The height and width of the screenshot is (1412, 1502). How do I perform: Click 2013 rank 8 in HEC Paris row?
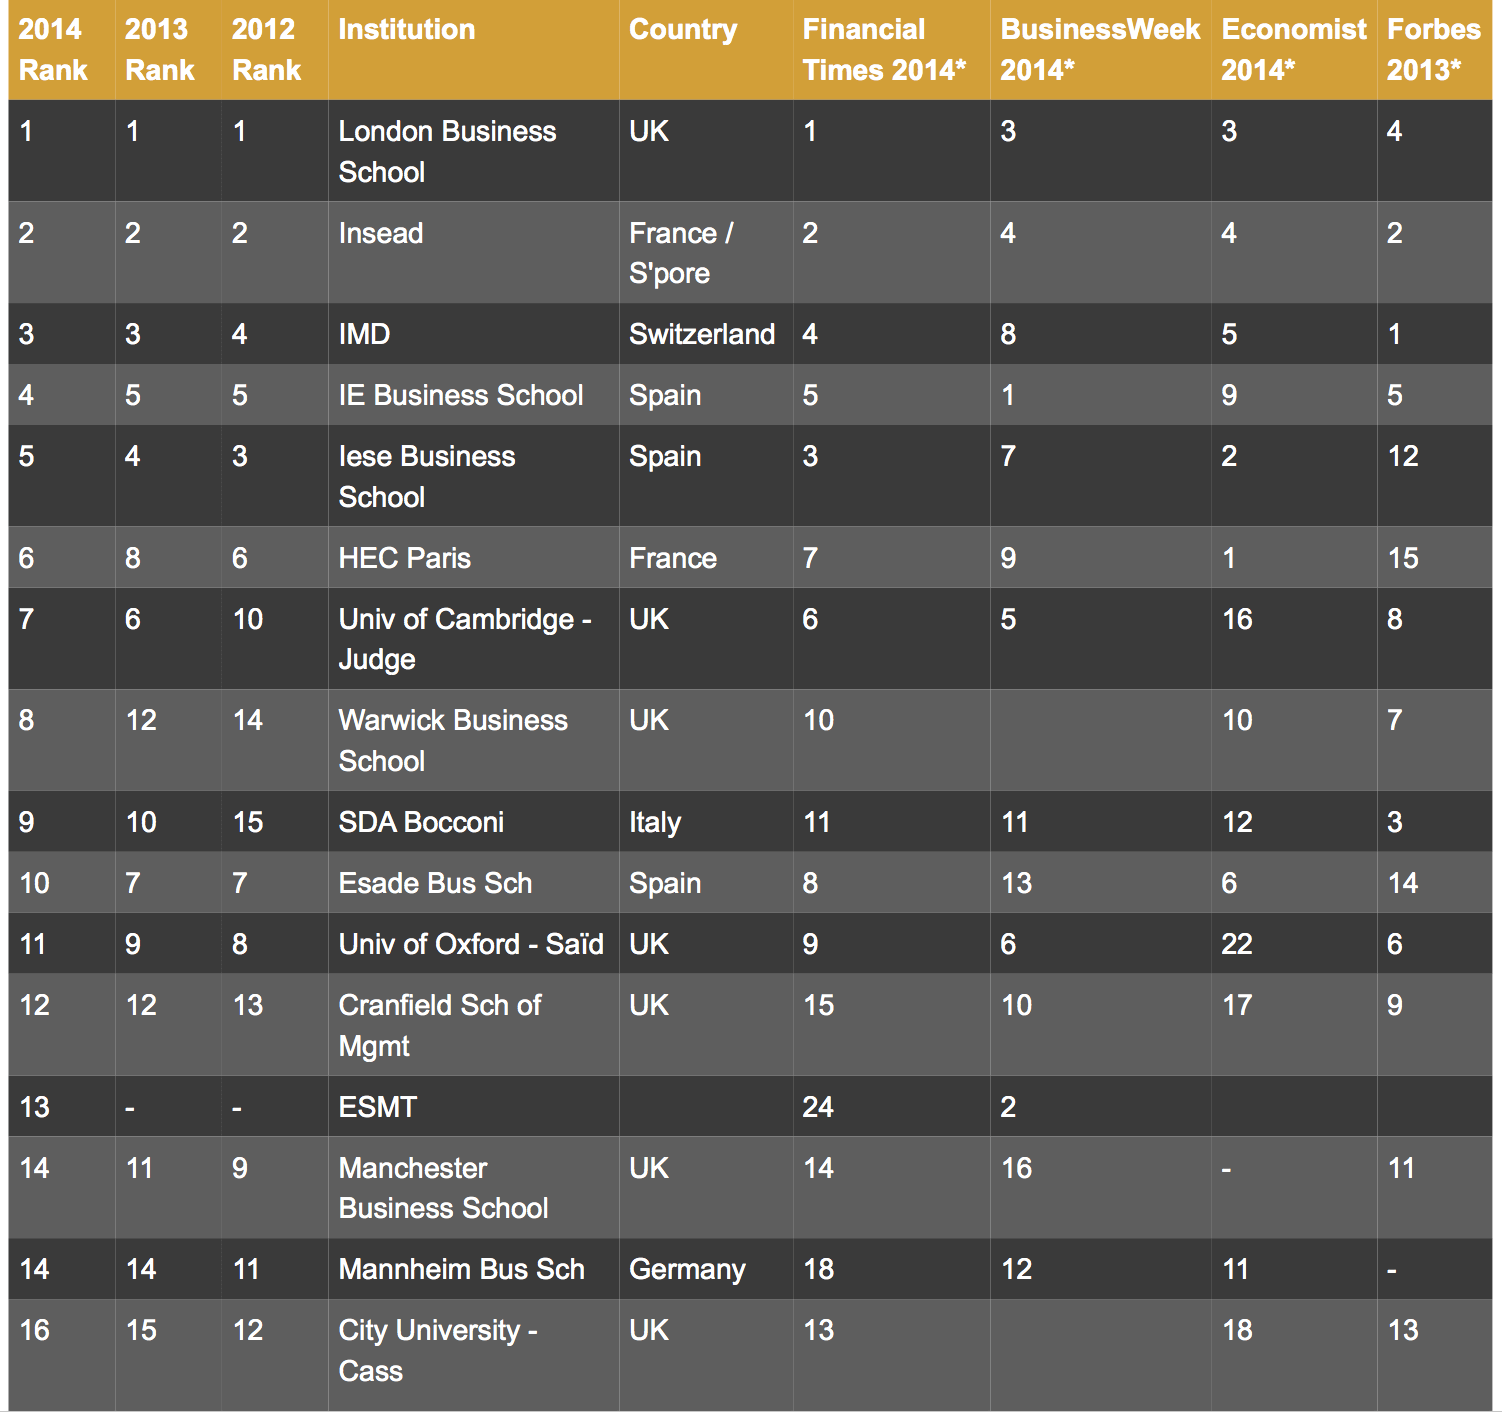168,558
